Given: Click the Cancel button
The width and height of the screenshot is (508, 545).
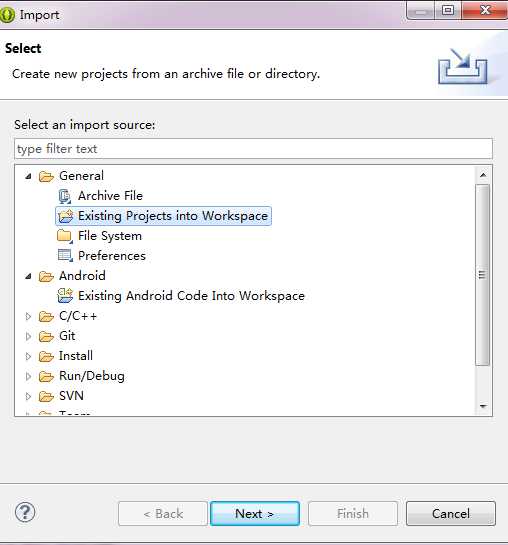Looking at the screenshot, I should click(451, 513).
